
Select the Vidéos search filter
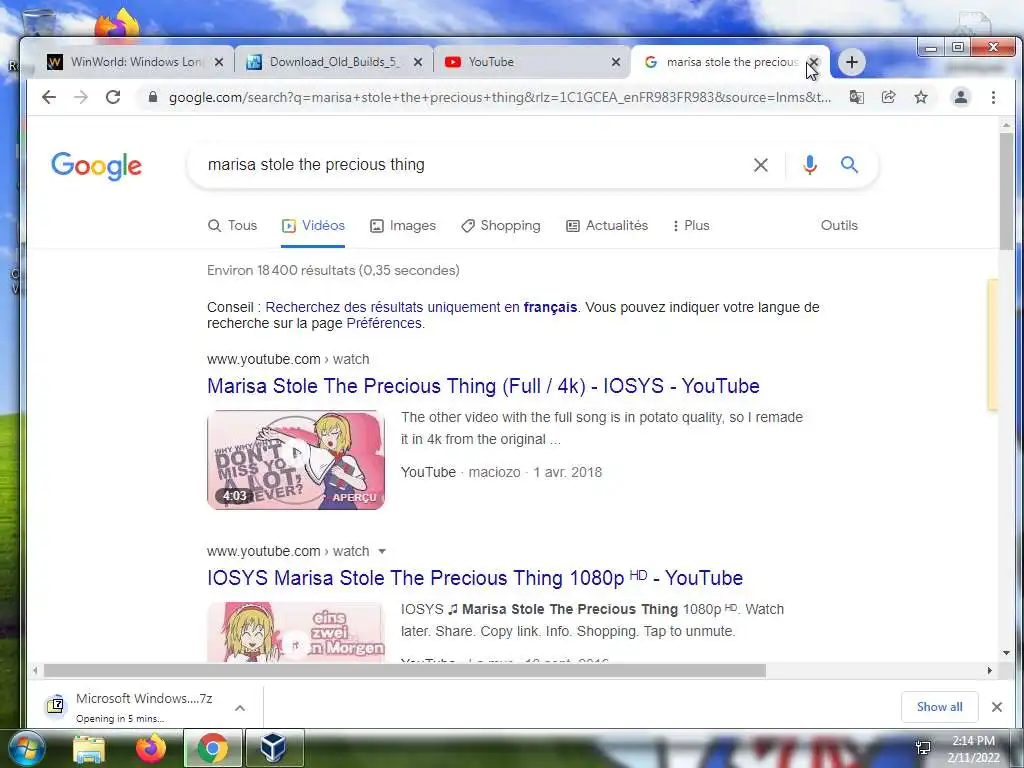(313, 225)
